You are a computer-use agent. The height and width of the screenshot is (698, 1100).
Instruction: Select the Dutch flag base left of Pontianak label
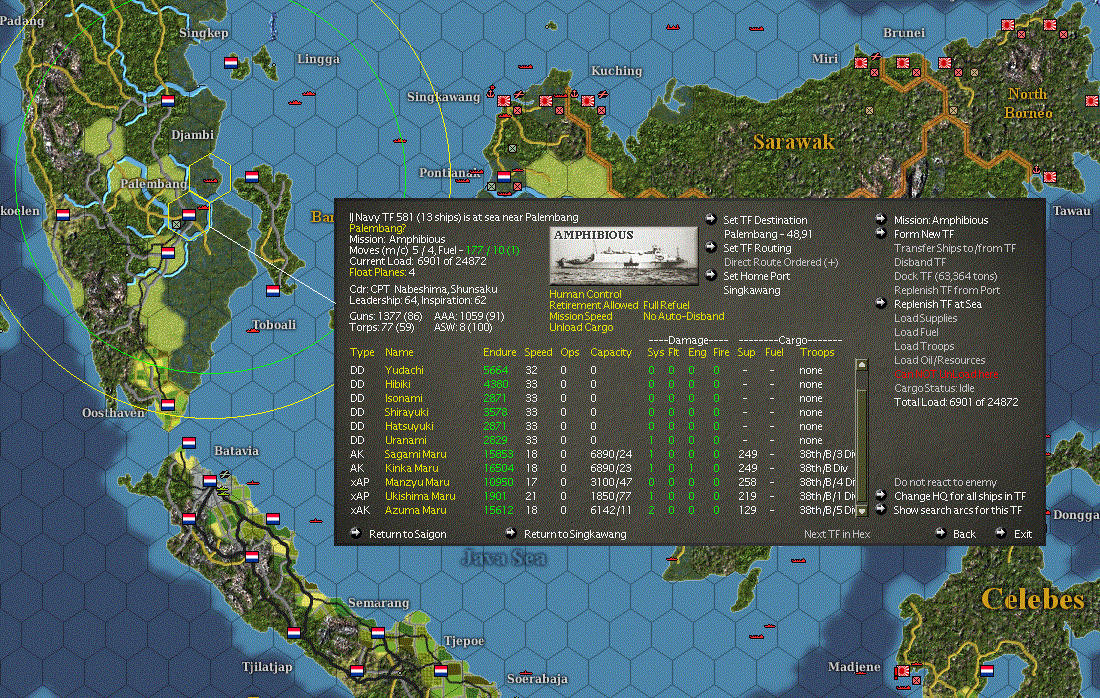(504, 177)
